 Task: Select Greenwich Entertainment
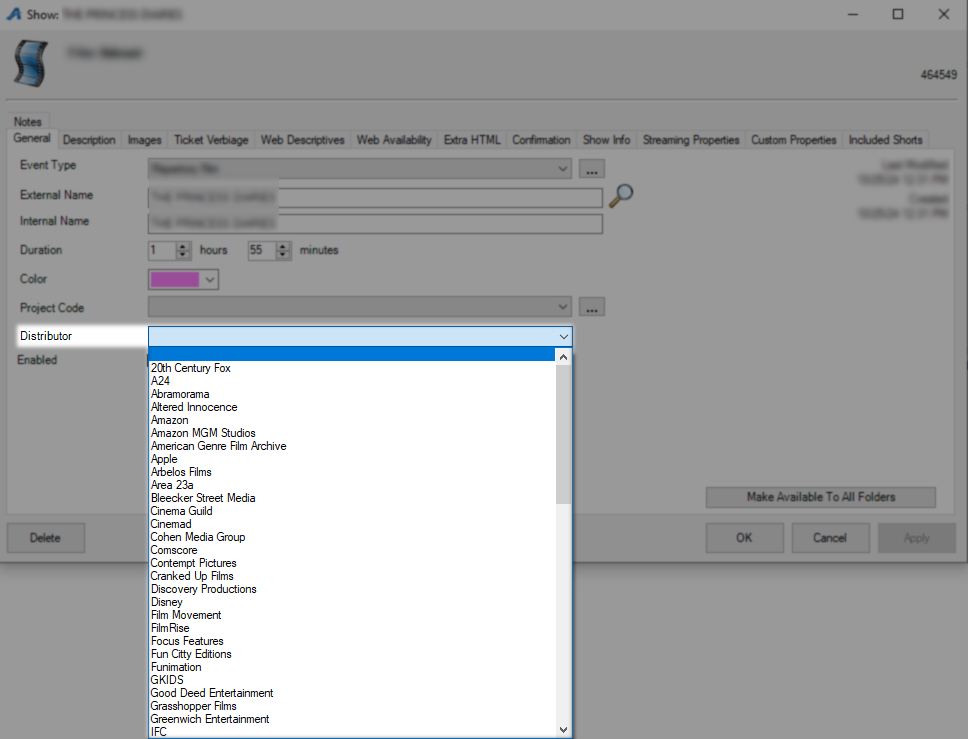pyautogui.click(x=352, y=719)
